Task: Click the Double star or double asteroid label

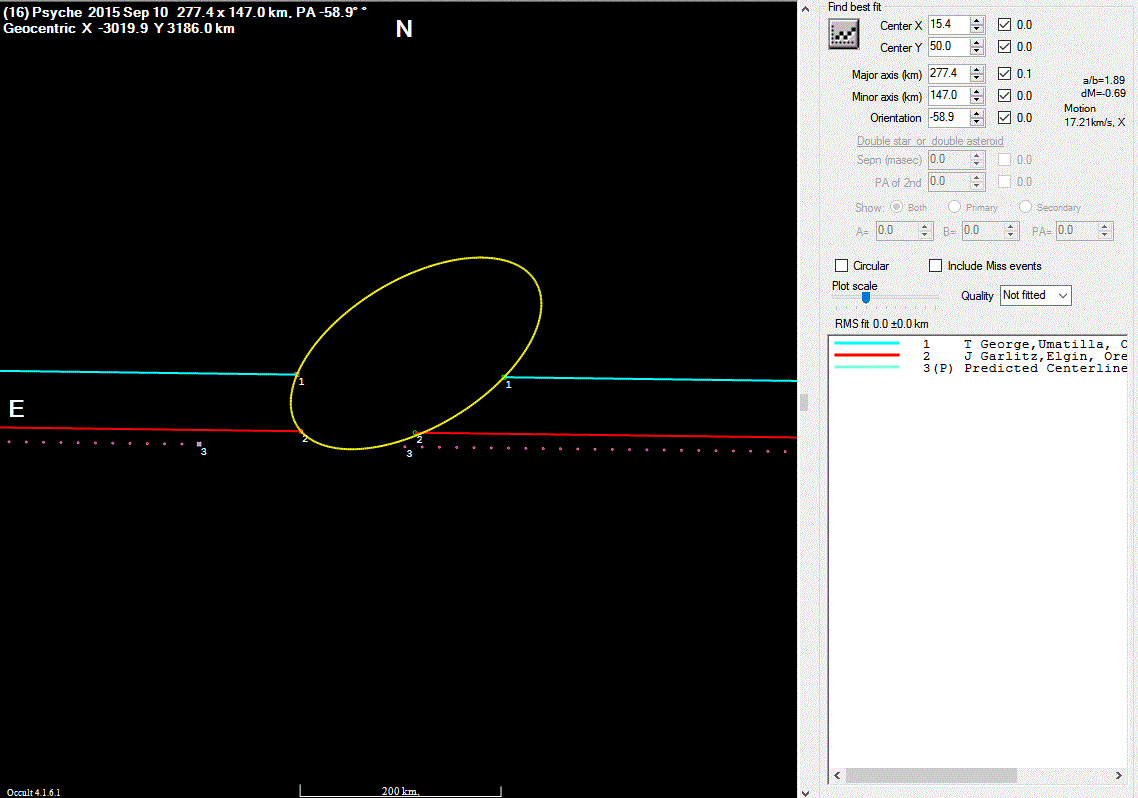Action: tap(930, 141)
